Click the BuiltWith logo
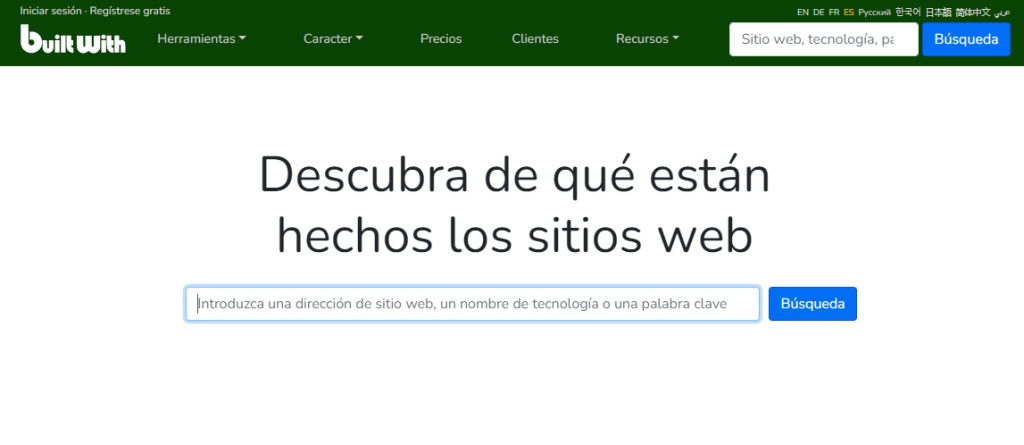1024x445 pixels. click(73, 39)
